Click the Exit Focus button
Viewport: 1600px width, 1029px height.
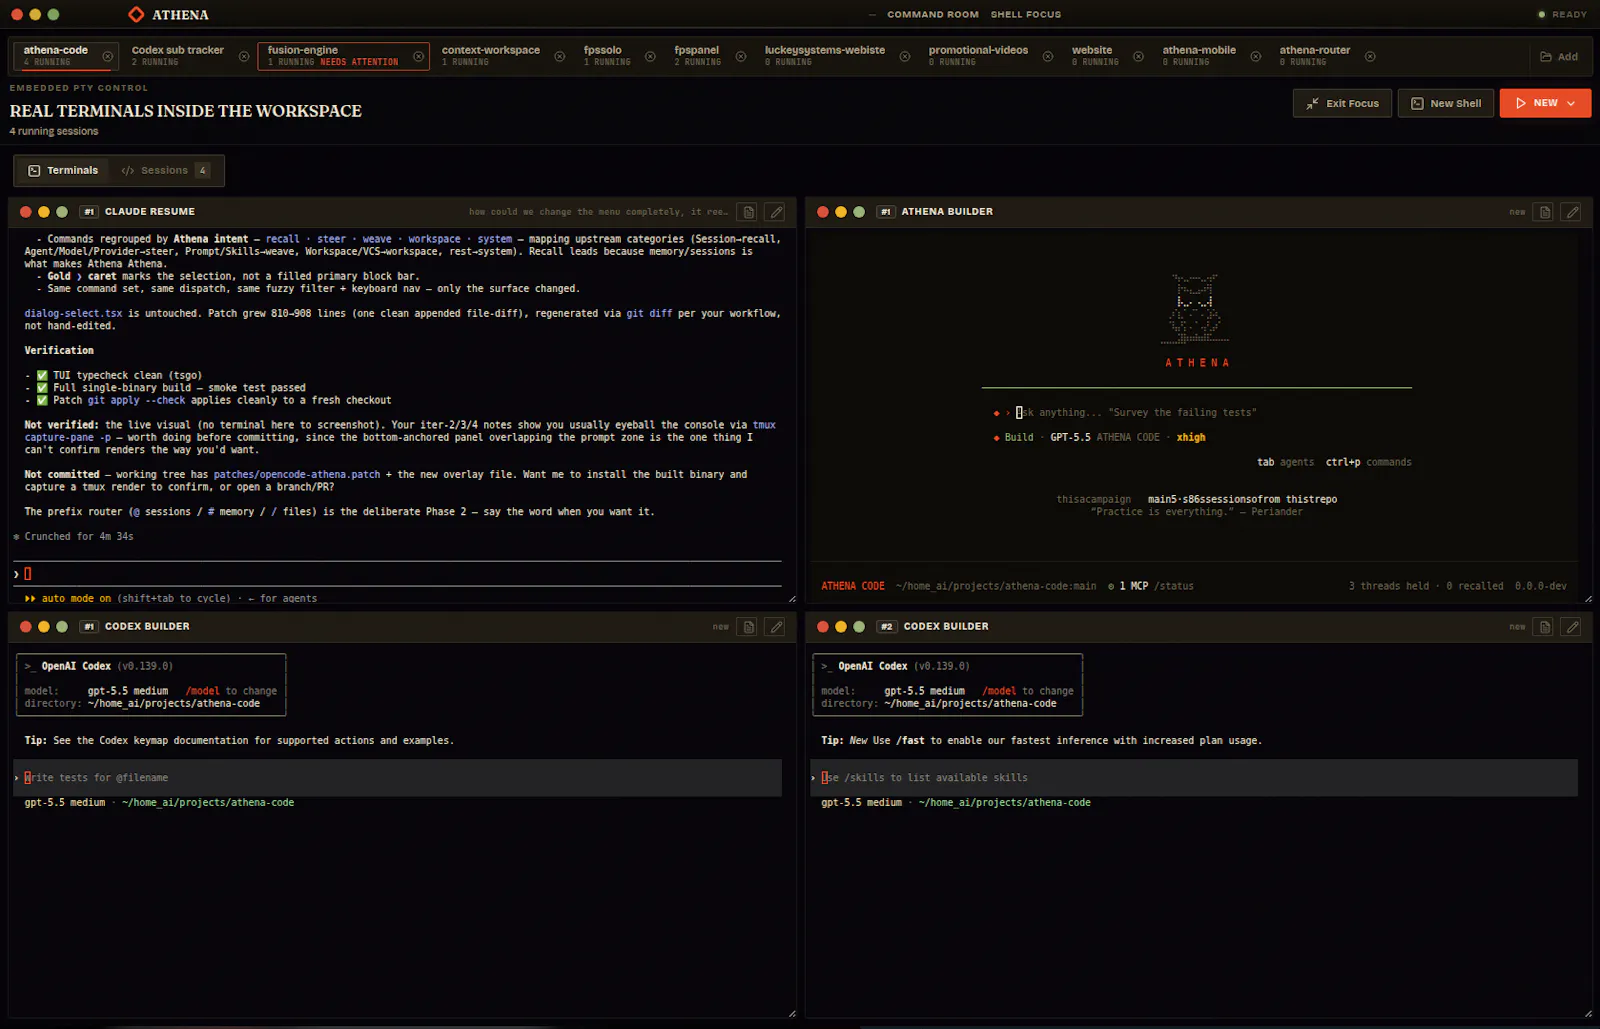[x=1342, y=103]
